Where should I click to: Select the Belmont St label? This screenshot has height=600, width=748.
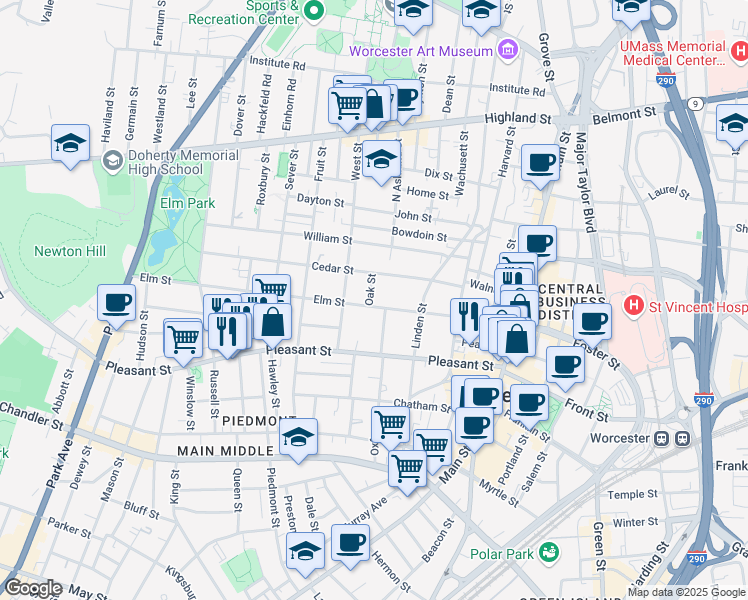pyautogui.click(x=624, y=115)
